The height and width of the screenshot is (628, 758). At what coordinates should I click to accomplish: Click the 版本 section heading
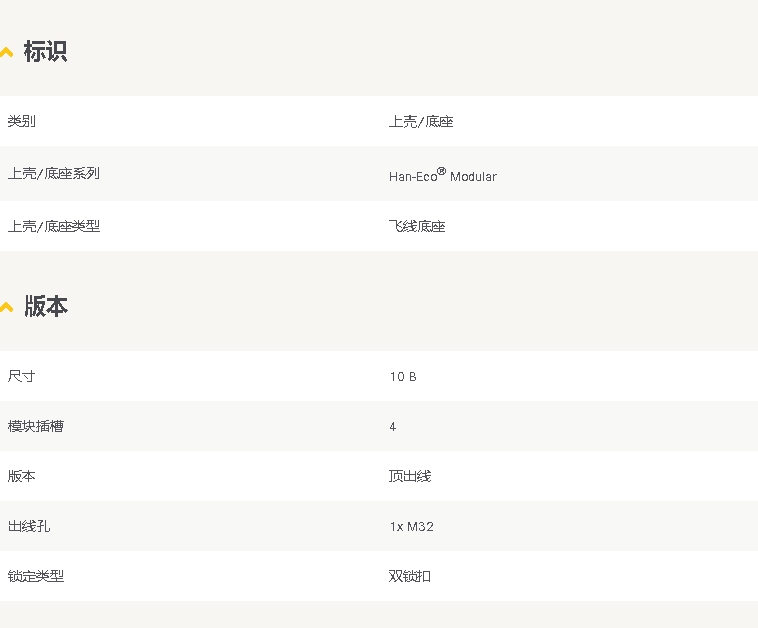tap(45, 307)
